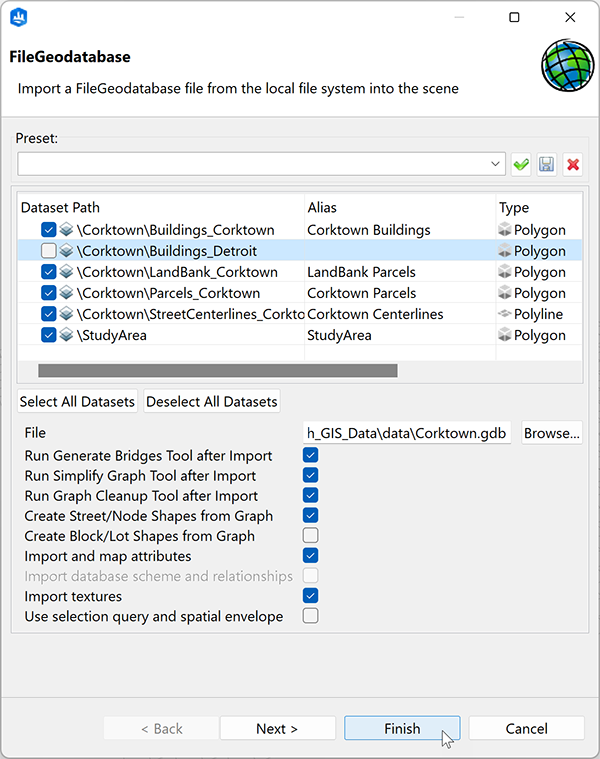
Task: Click the Corktown Parcels alias cell
Action: pos(362,293)
